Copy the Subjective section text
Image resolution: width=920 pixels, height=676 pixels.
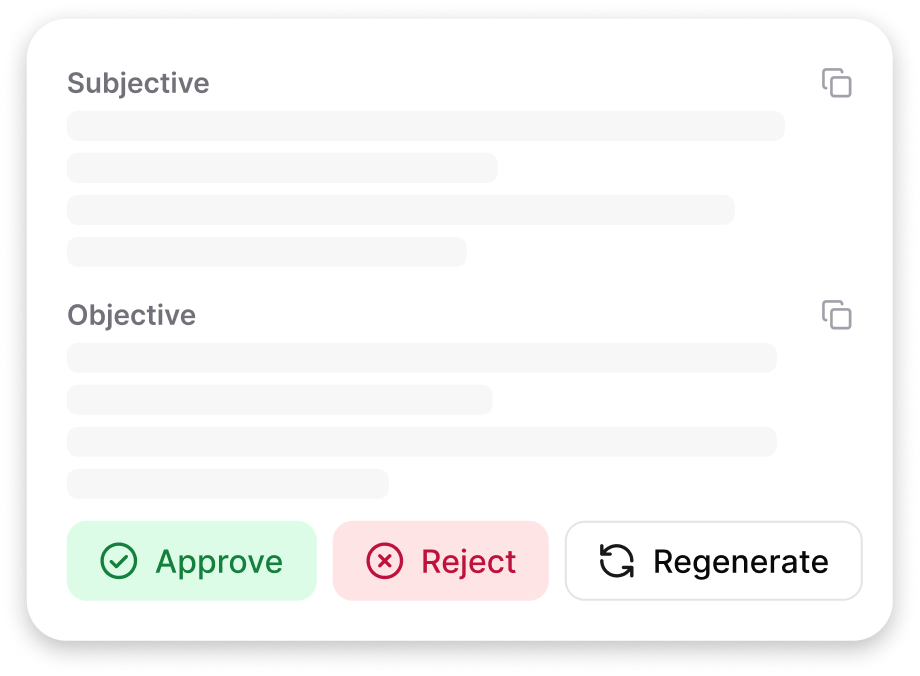pos(837,83)
